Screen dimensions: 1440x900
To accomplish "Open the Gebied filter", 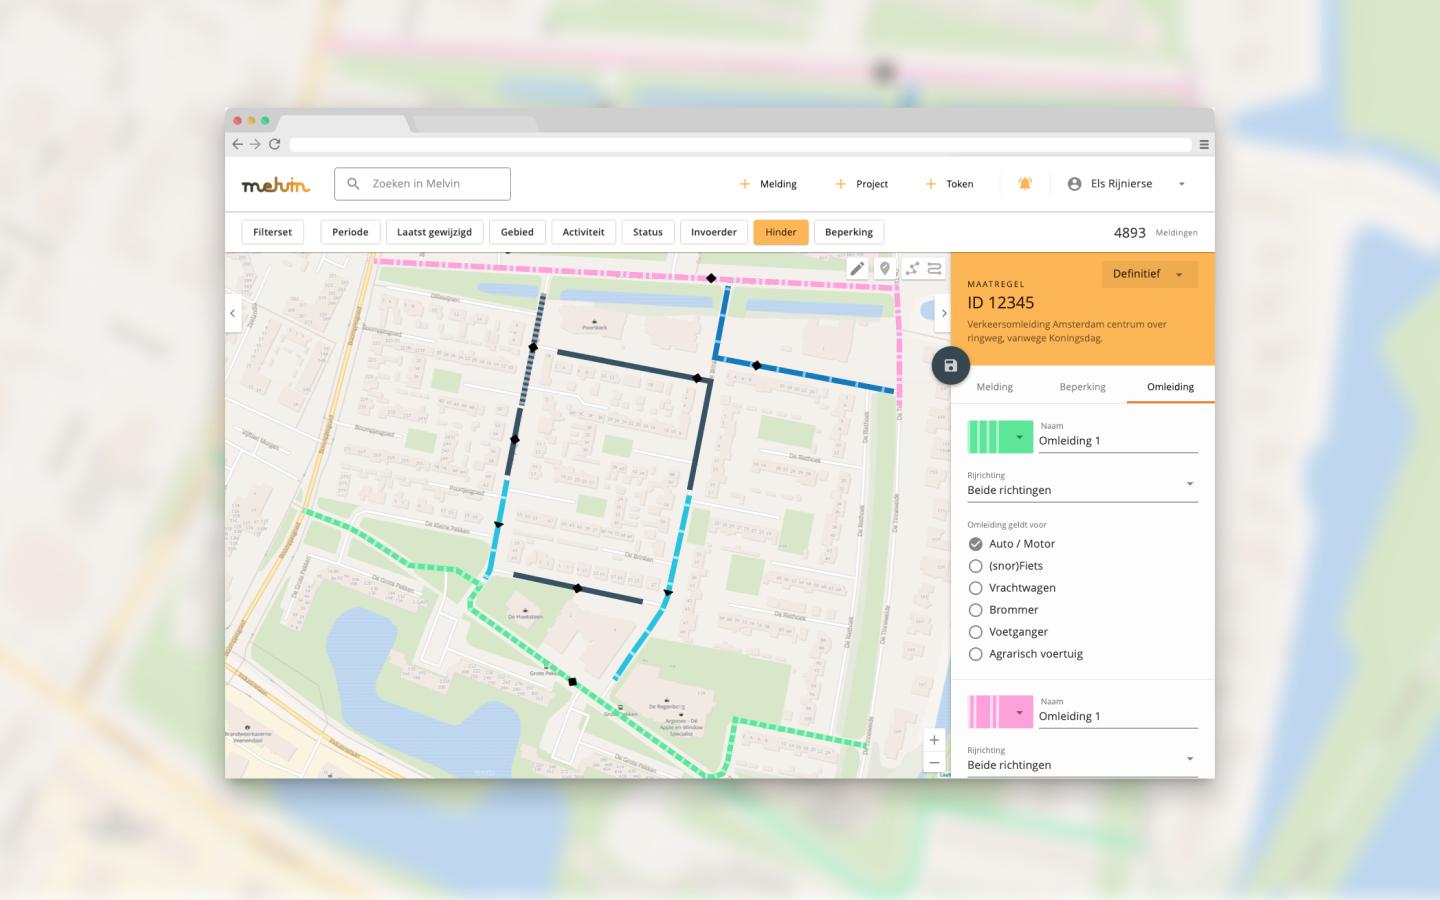I will 517,232.
